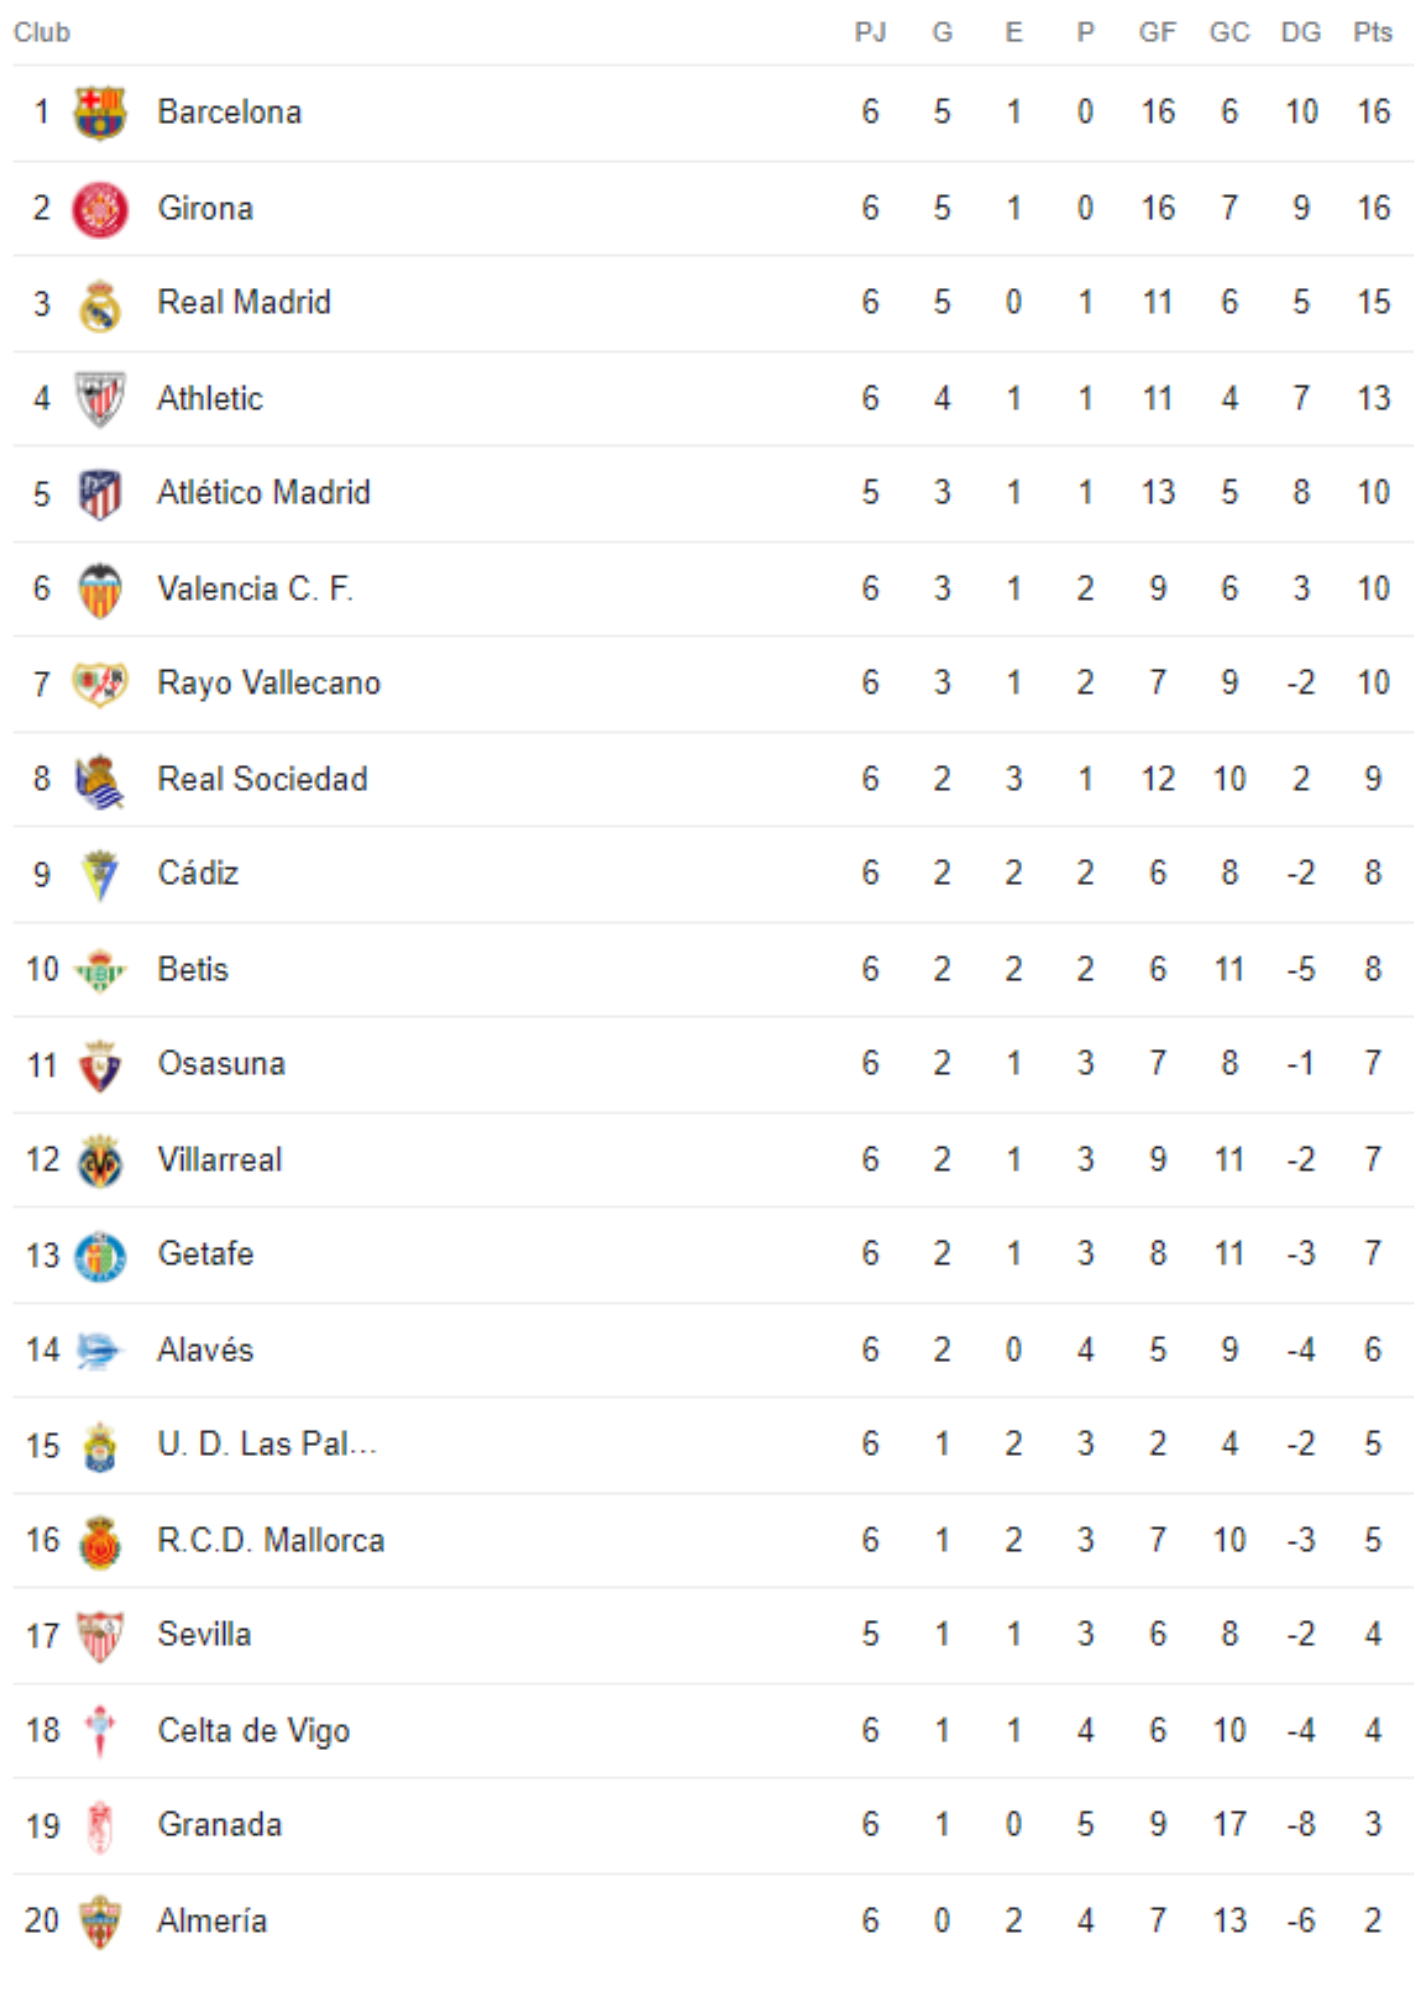The image size is (1414, 2000).
Task: Click the Atlético Madrid crest icon
Action: click(100, 494)
